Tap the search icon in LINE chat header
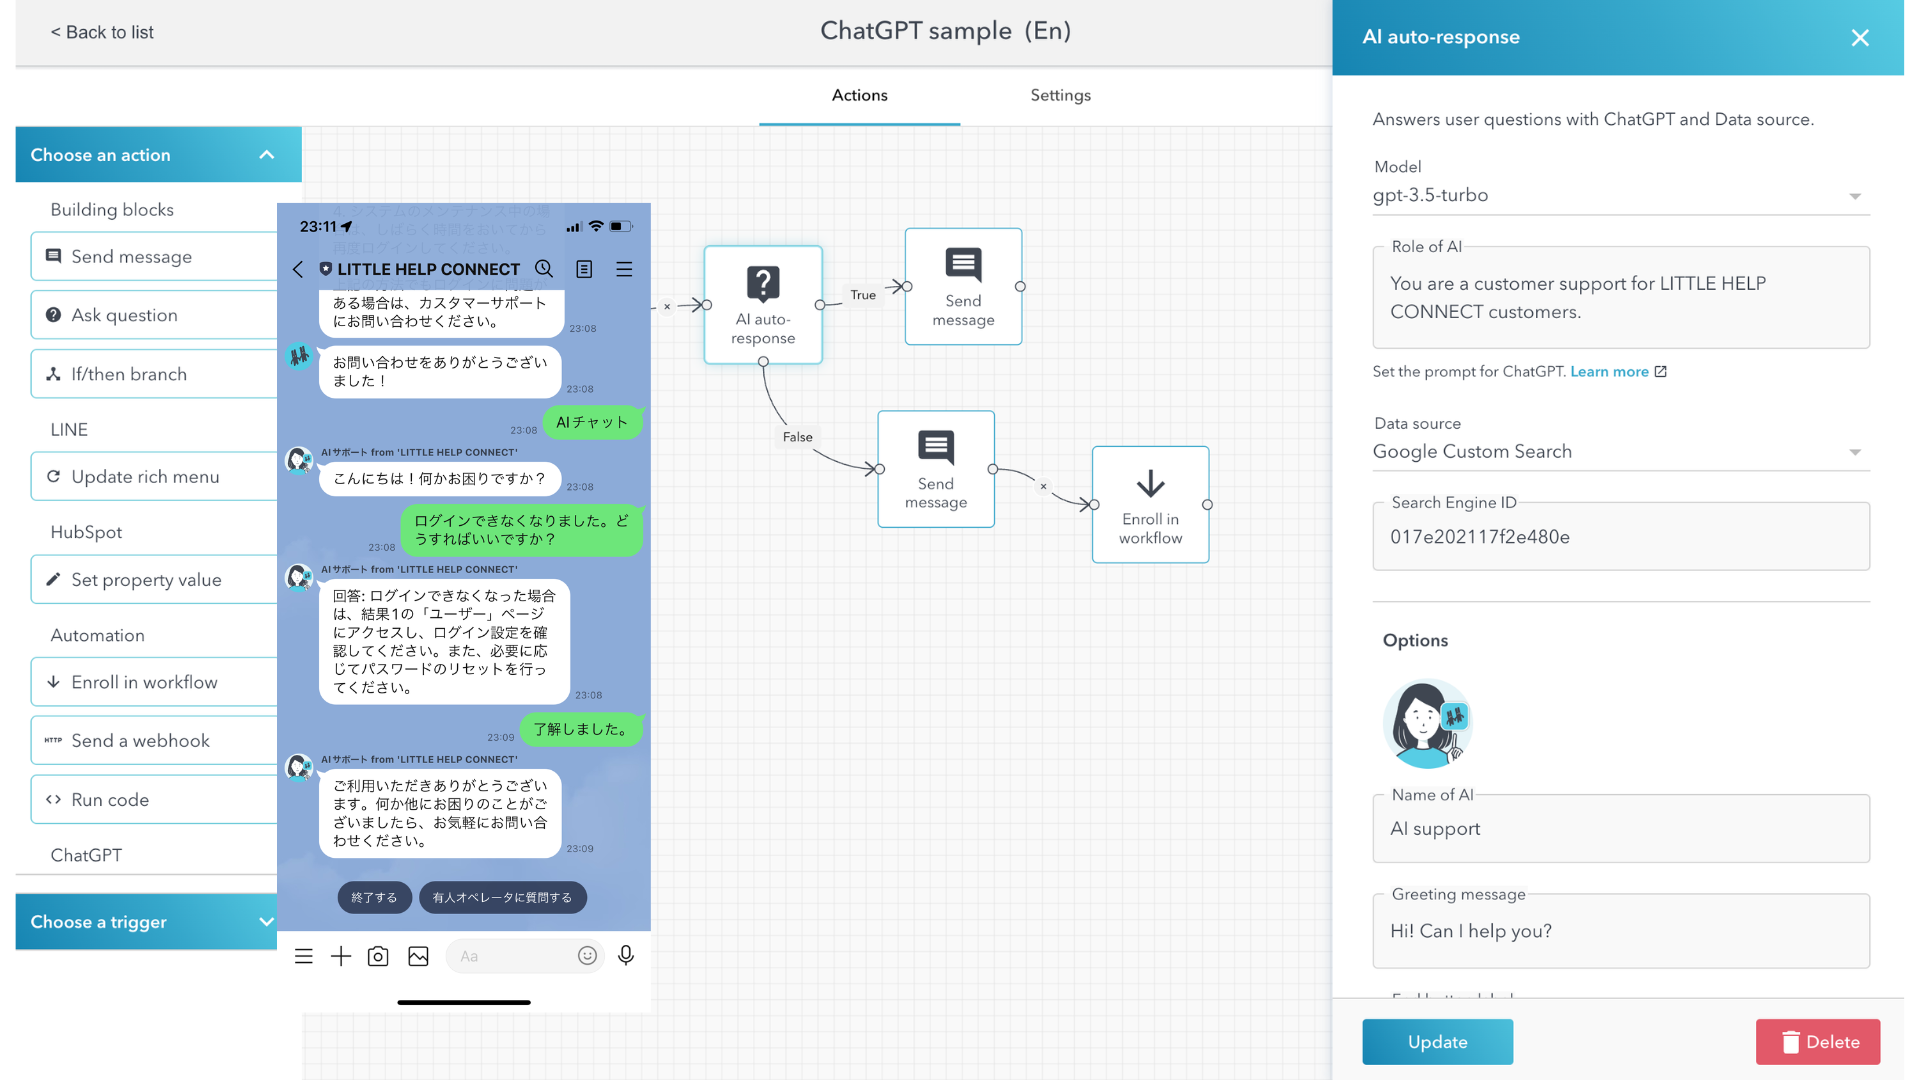1920x1080 pixels. tap(544, 269)
